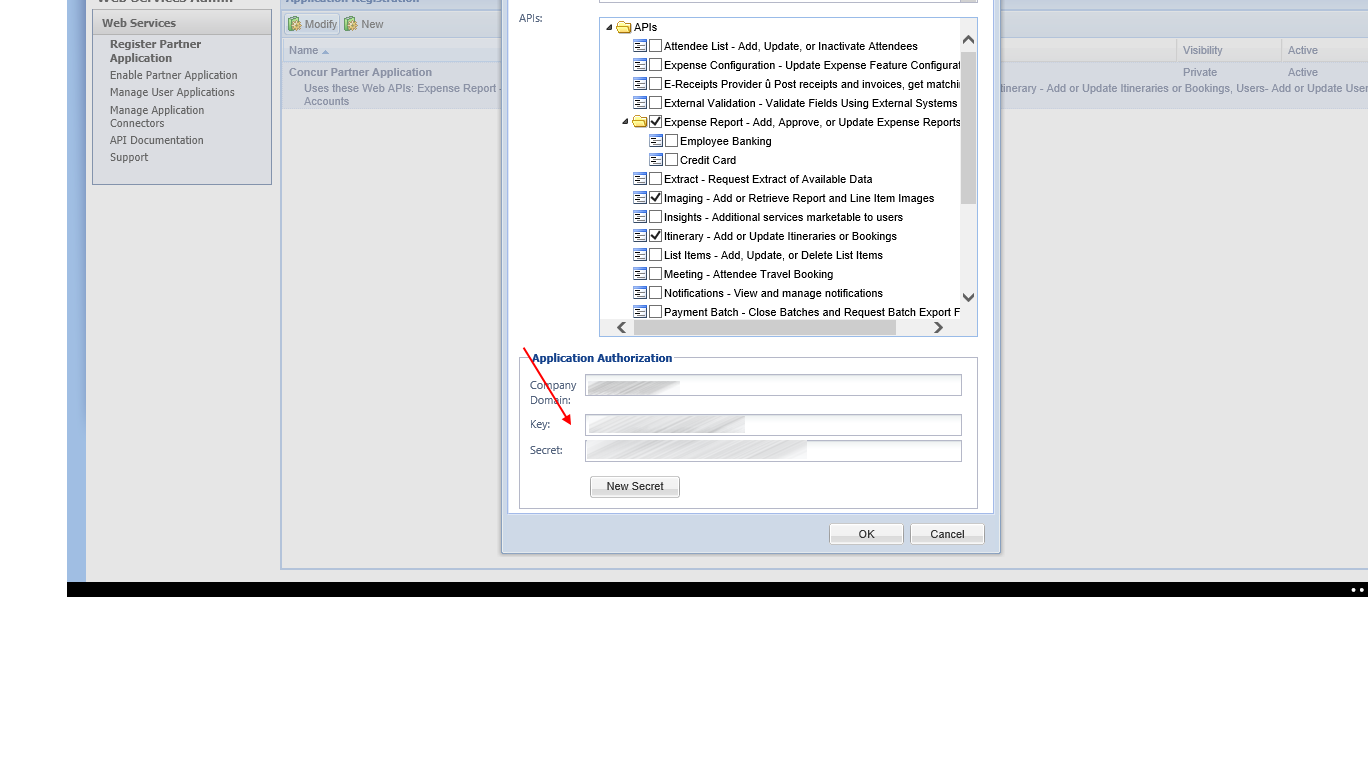Image resolution: width=1368 pixels, height=768 pixels.
Task: Click the Meeting API item icon
Action: [640, 274]
